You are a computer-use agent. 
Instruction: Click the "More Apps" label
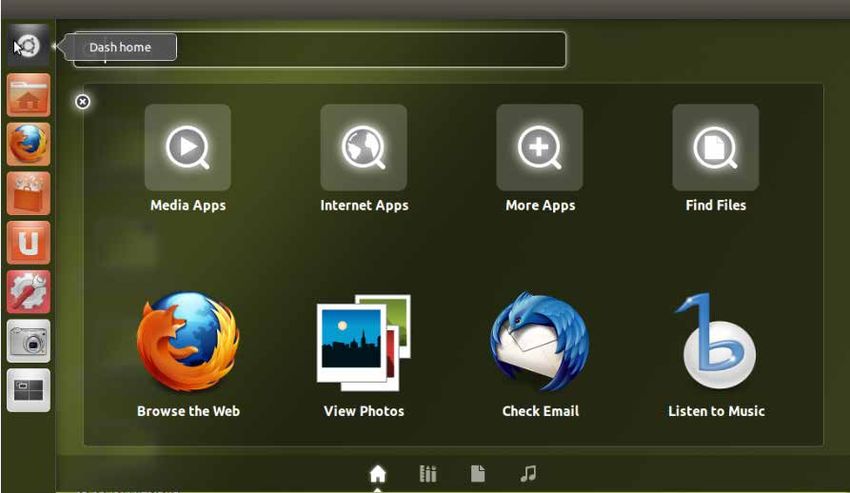tap(540, 206)
